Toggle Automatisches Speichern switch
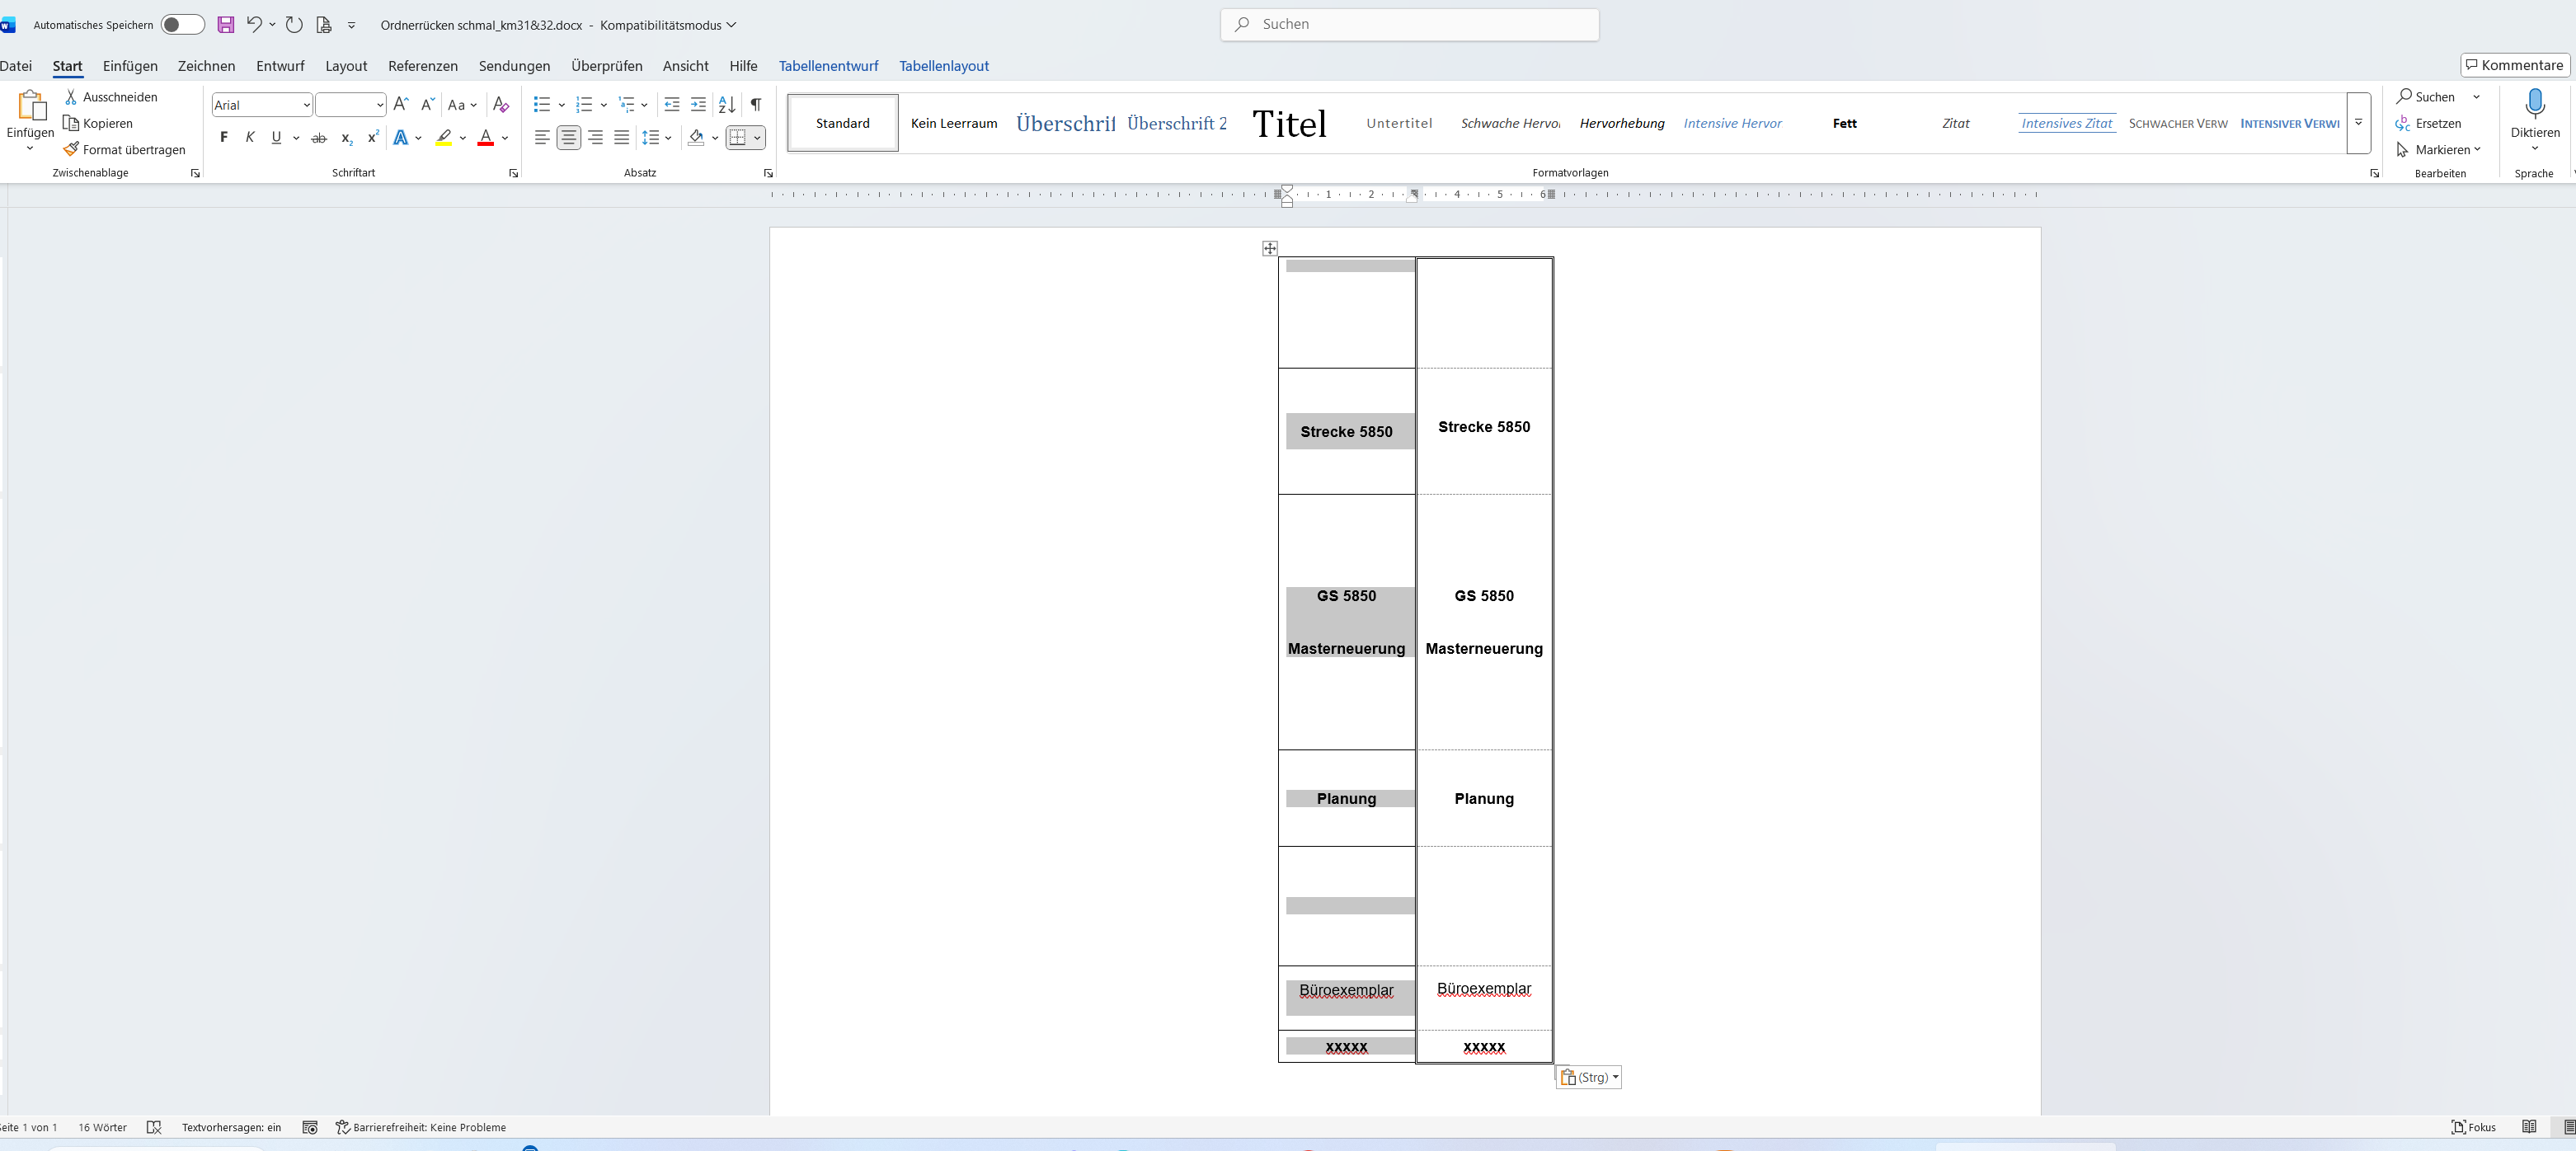 [182, 25]
